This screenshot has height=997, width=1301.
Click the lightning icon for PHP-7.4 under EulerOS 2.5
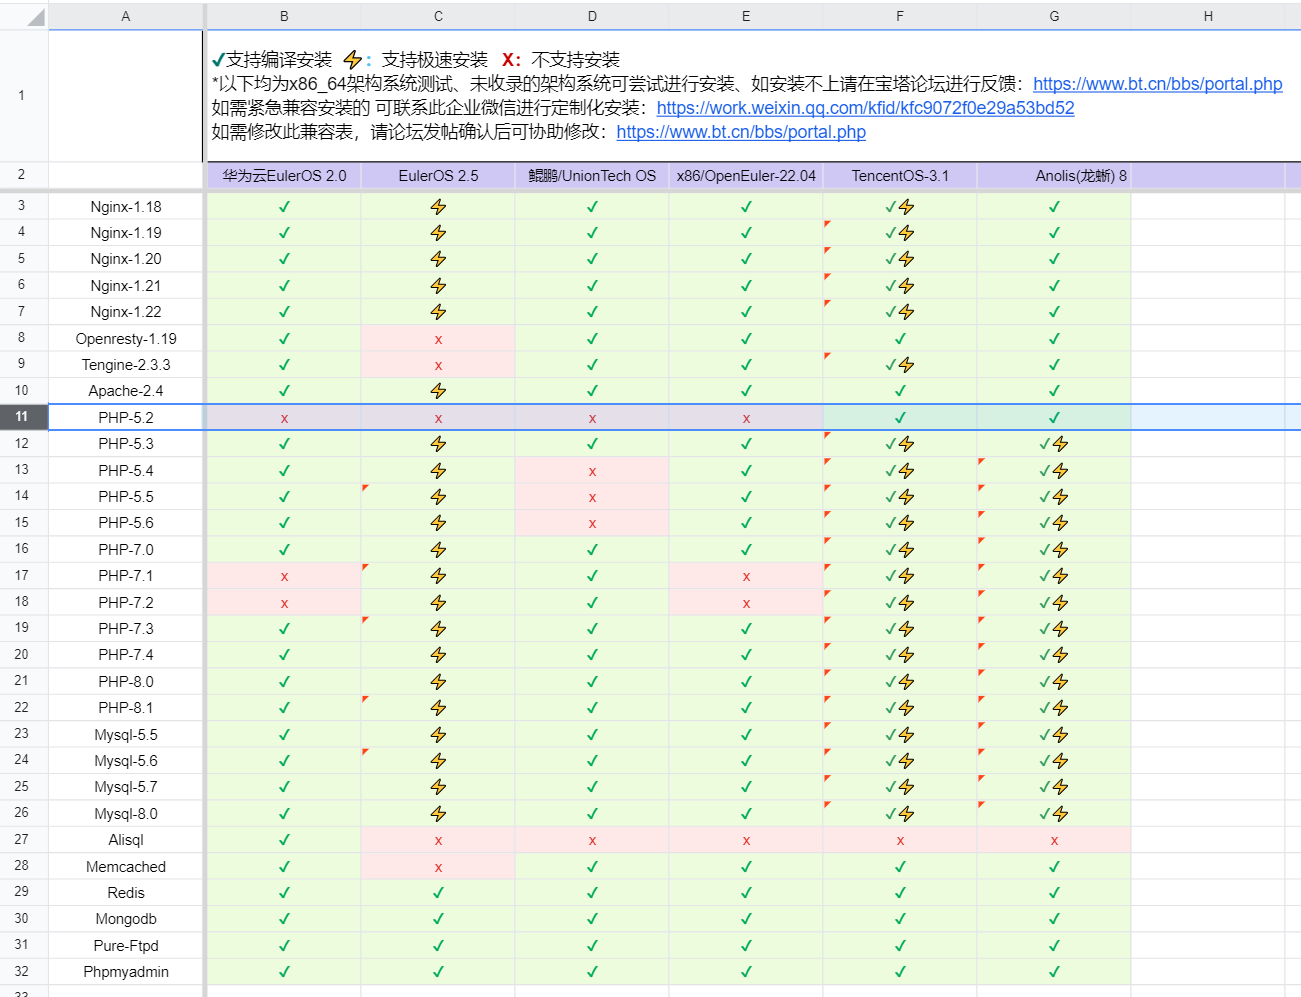438,655
